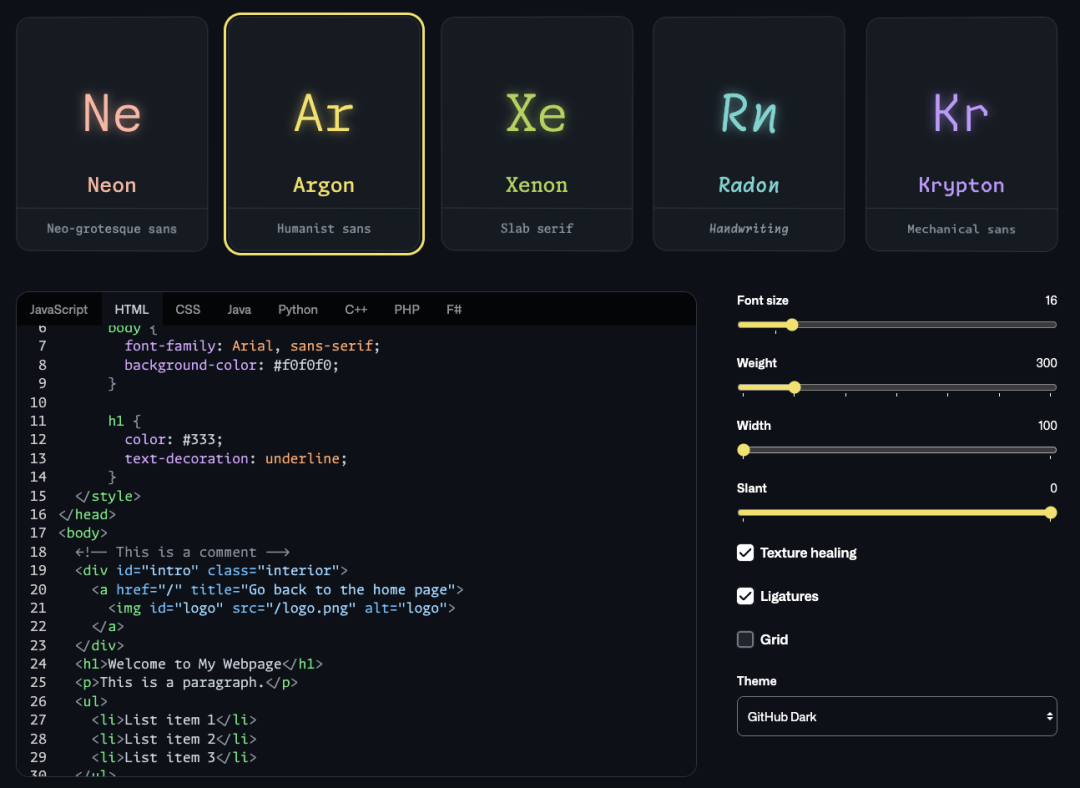
Task: Disable the Texture healing checkbox
Action: pos(745,552)
